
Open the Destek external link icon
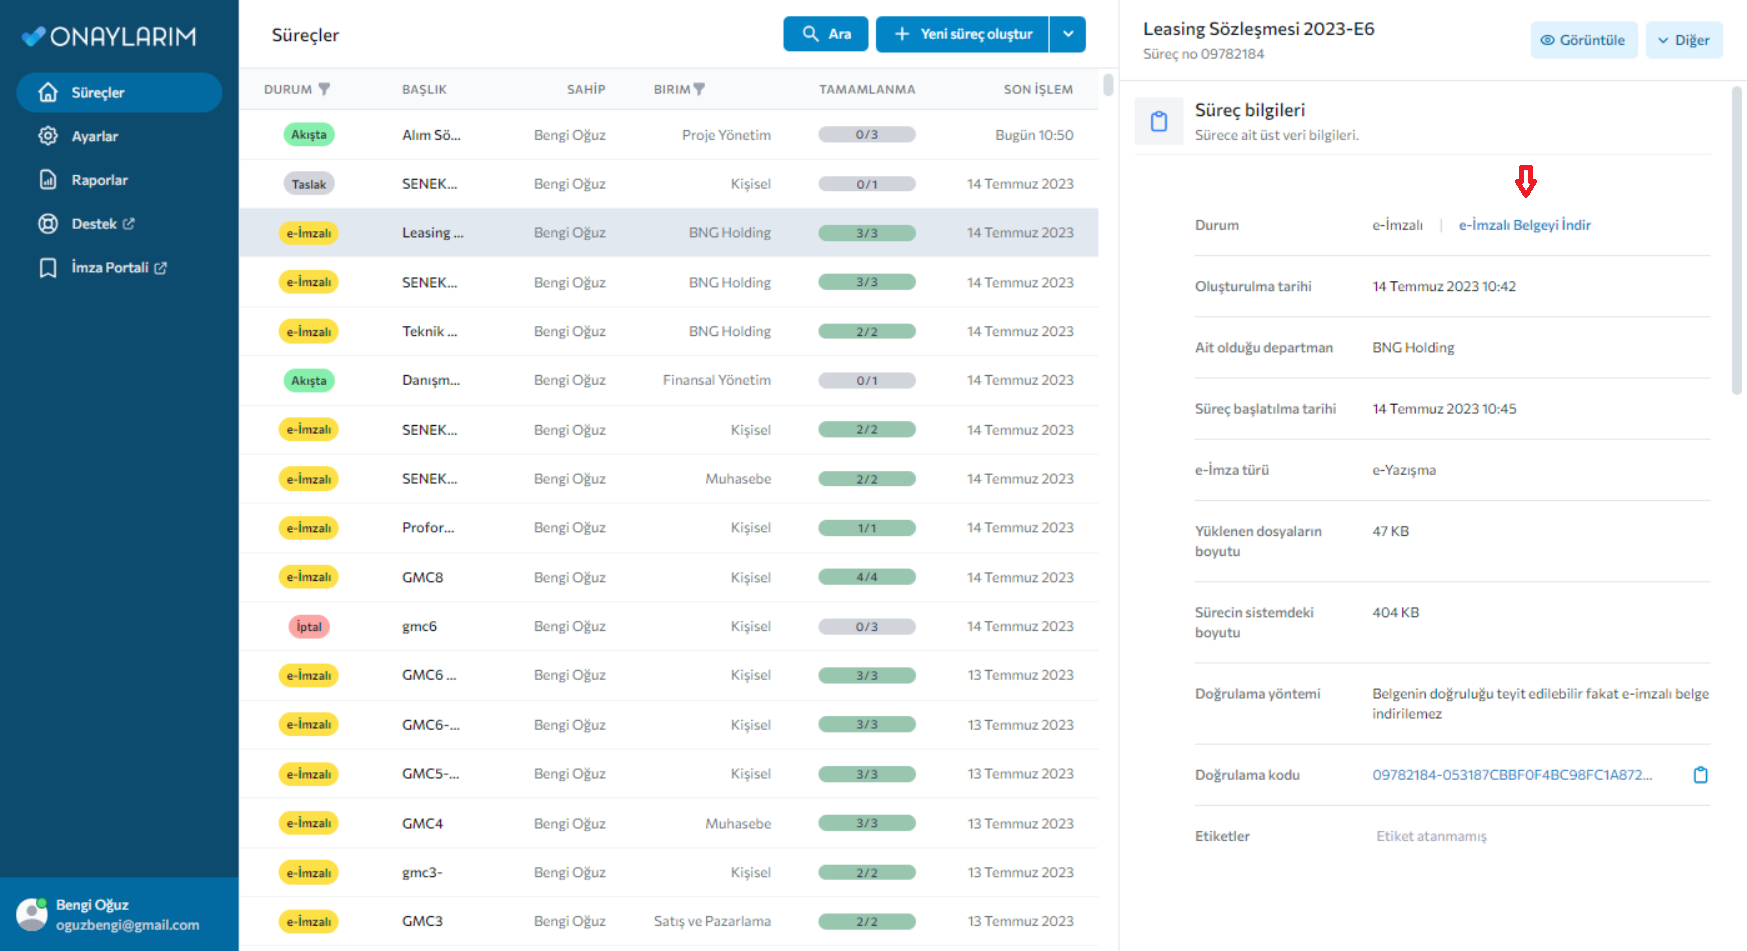point(129,224)
